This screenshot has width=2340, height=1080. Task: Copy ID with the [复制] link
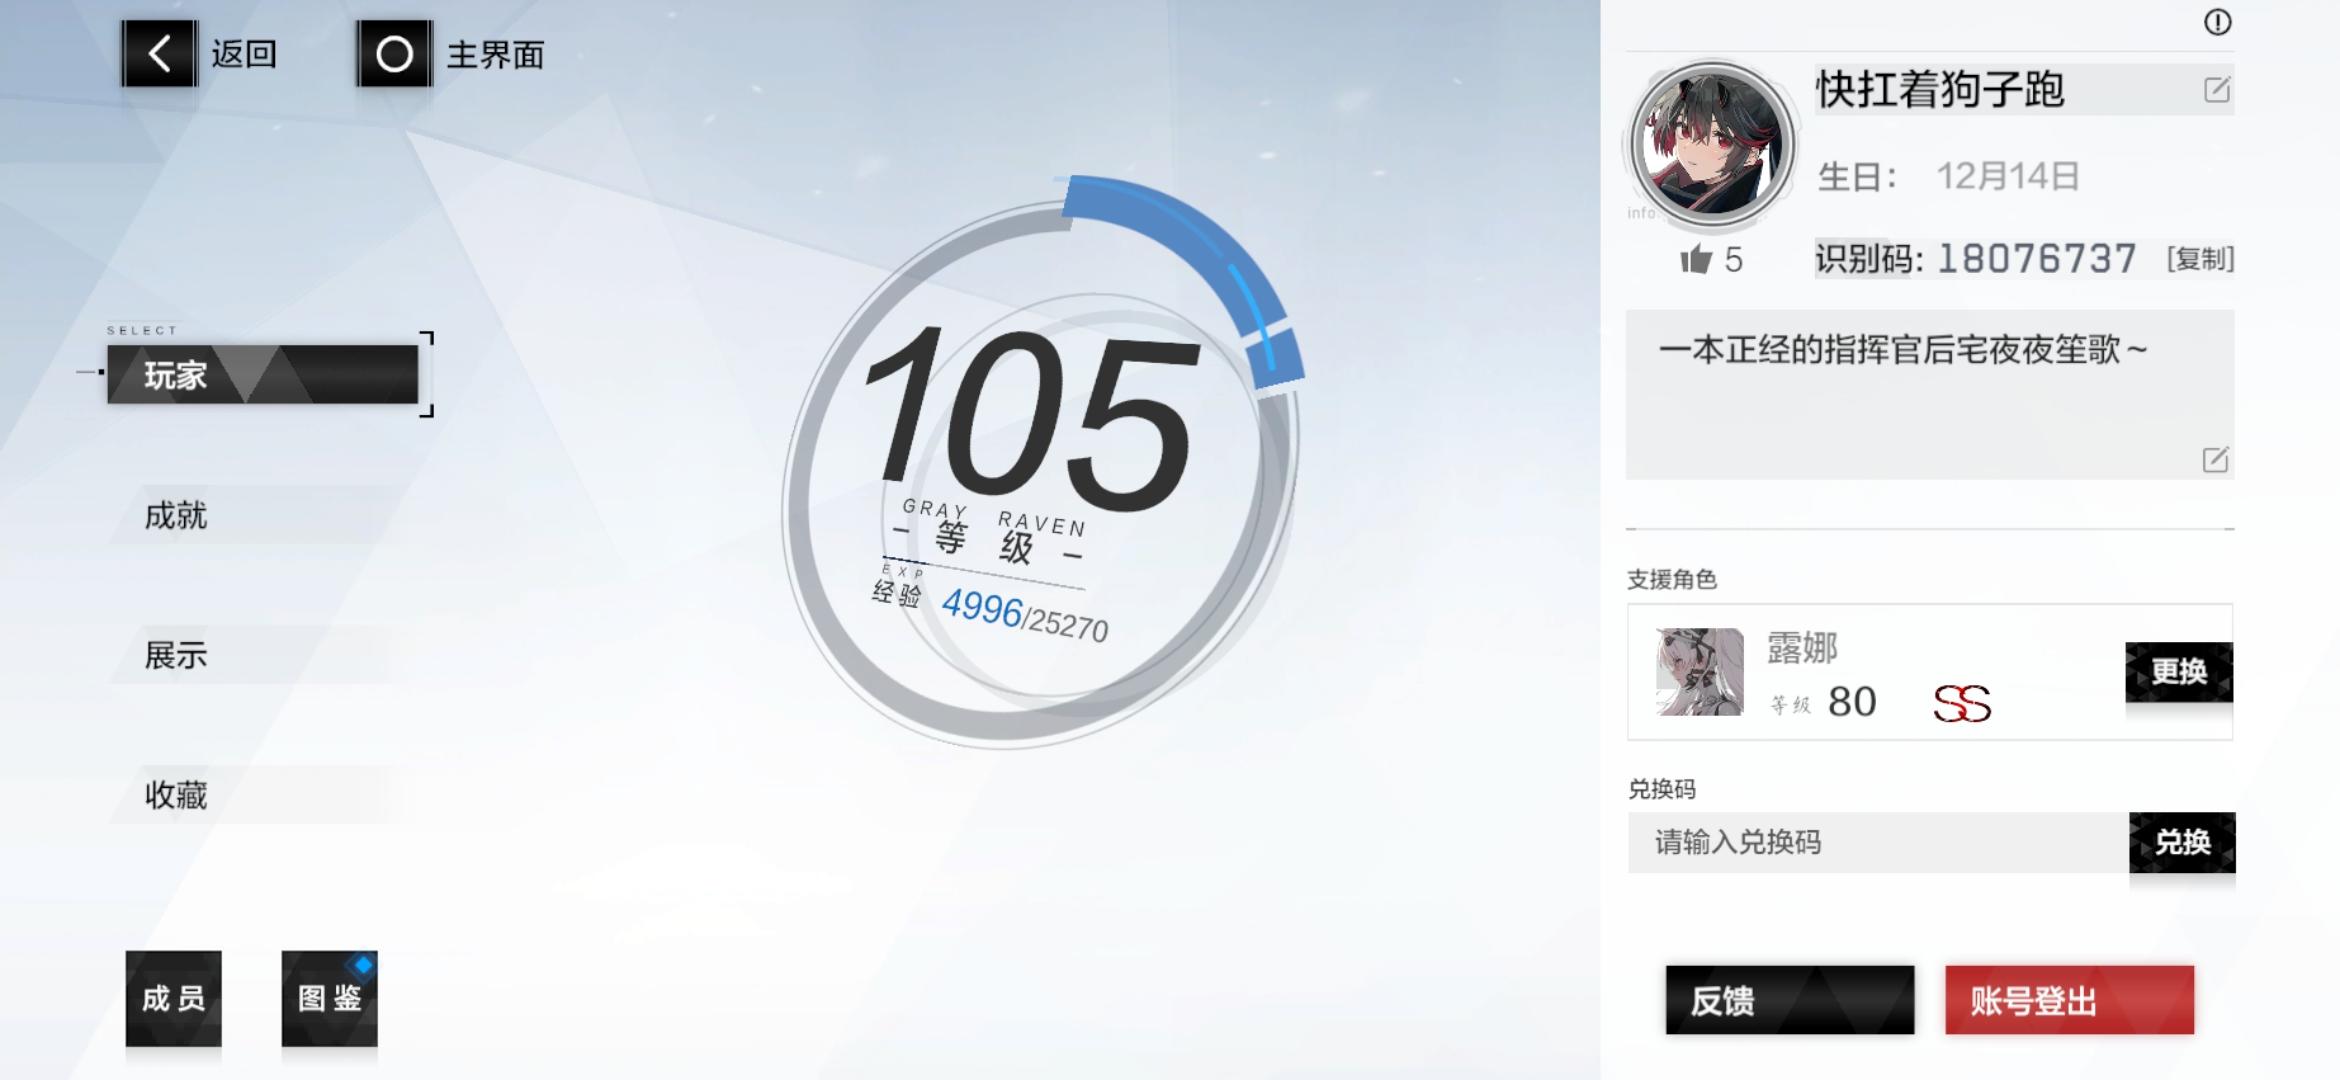(x=2200, y=259)
